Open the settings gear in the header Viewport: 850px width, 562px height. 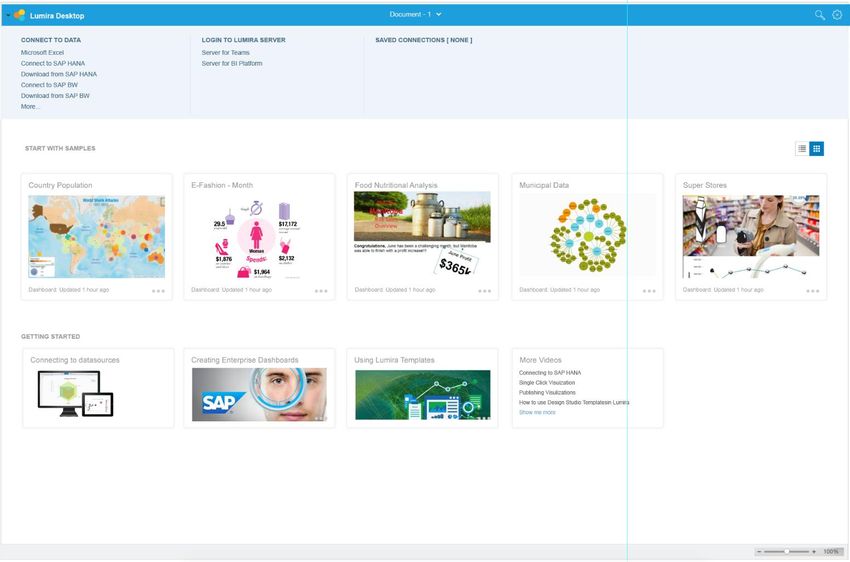pyautogui.click(x=837, y=15)
